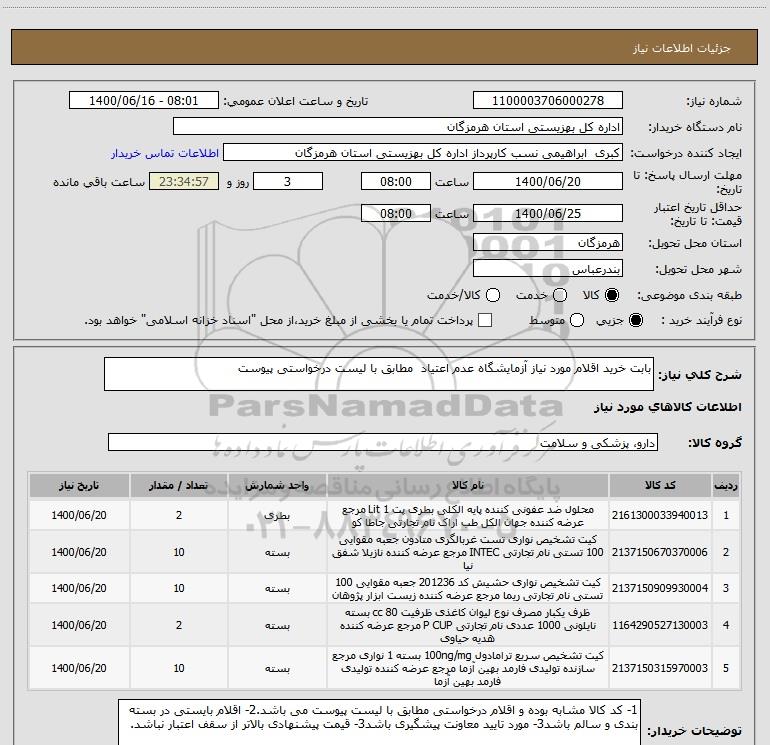Click the quantity 10 in row 2
770x745 pixels.
click(x=179, y=552)
